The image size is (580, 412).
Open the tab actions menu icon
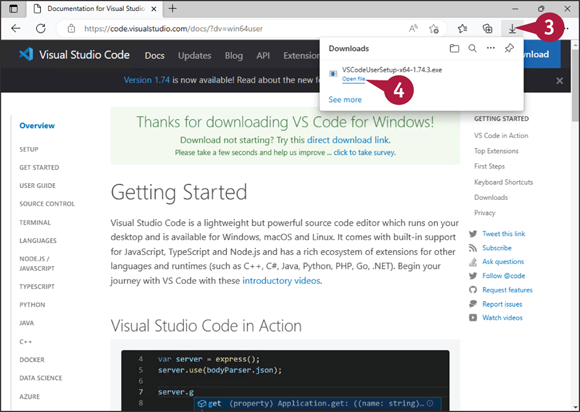tap(13, 9)
